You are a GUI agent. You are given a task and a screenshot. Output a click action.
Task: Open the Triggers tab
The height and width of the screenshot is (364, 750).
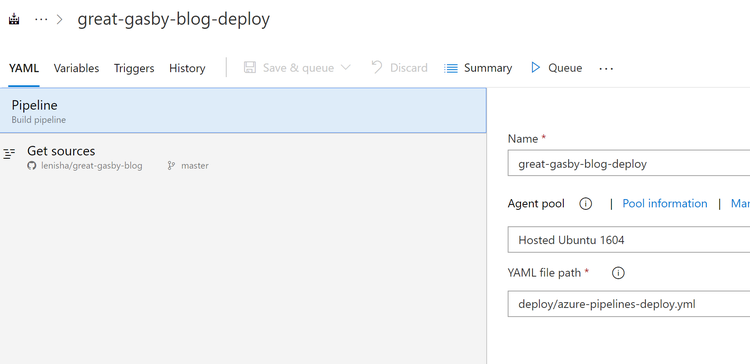tap(134, 68)
